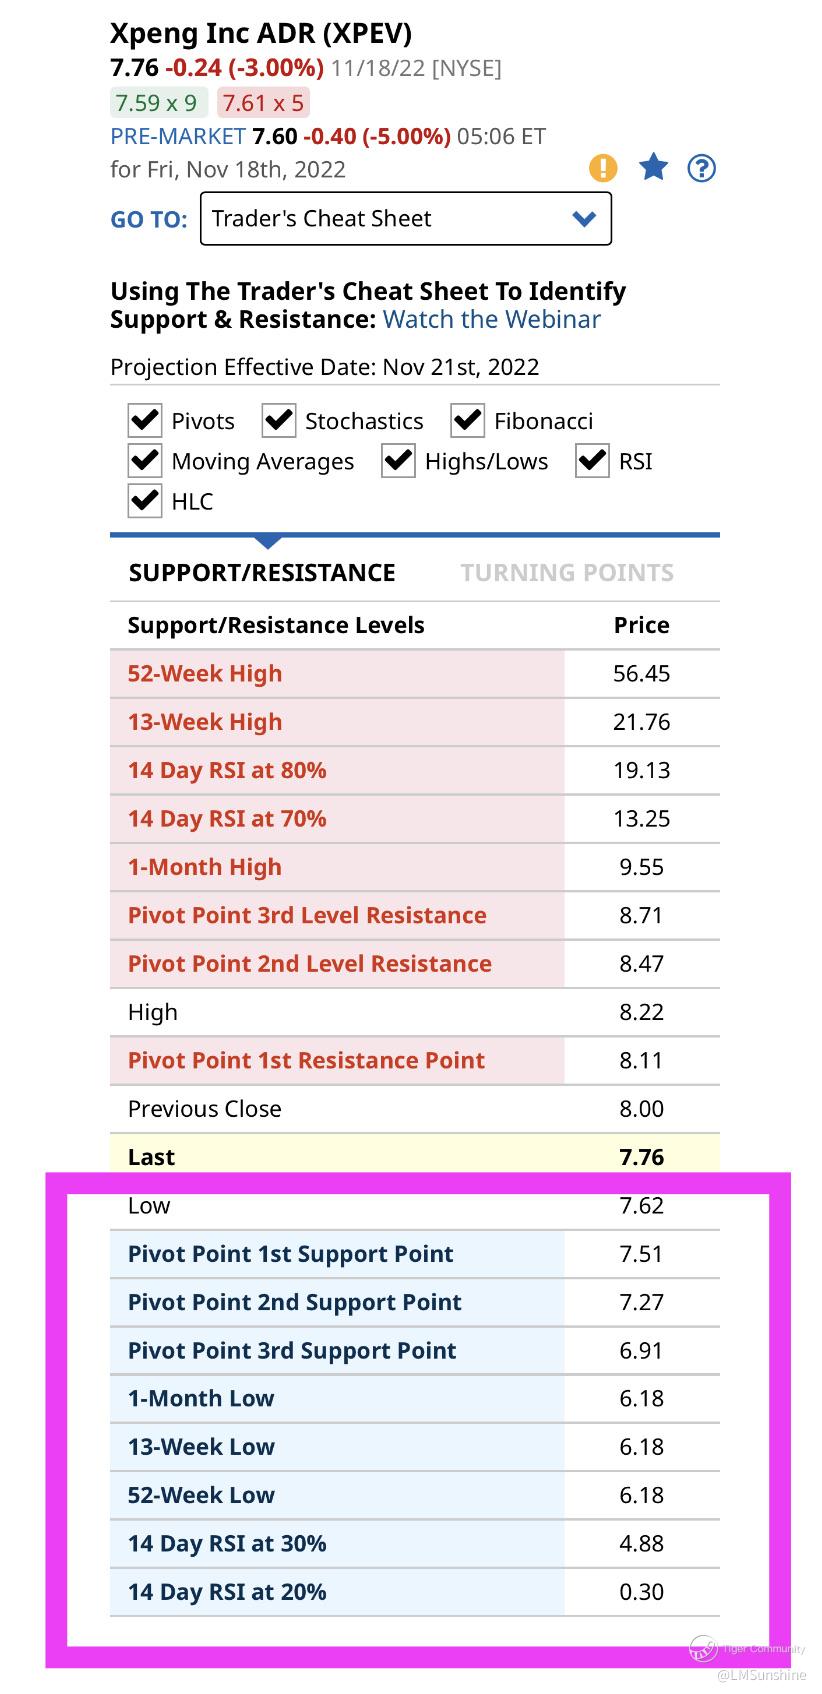The width and height of the screenshot is (822, 1694).
Task: Select the Support/Resistance tab
Action: coord(262,573)
